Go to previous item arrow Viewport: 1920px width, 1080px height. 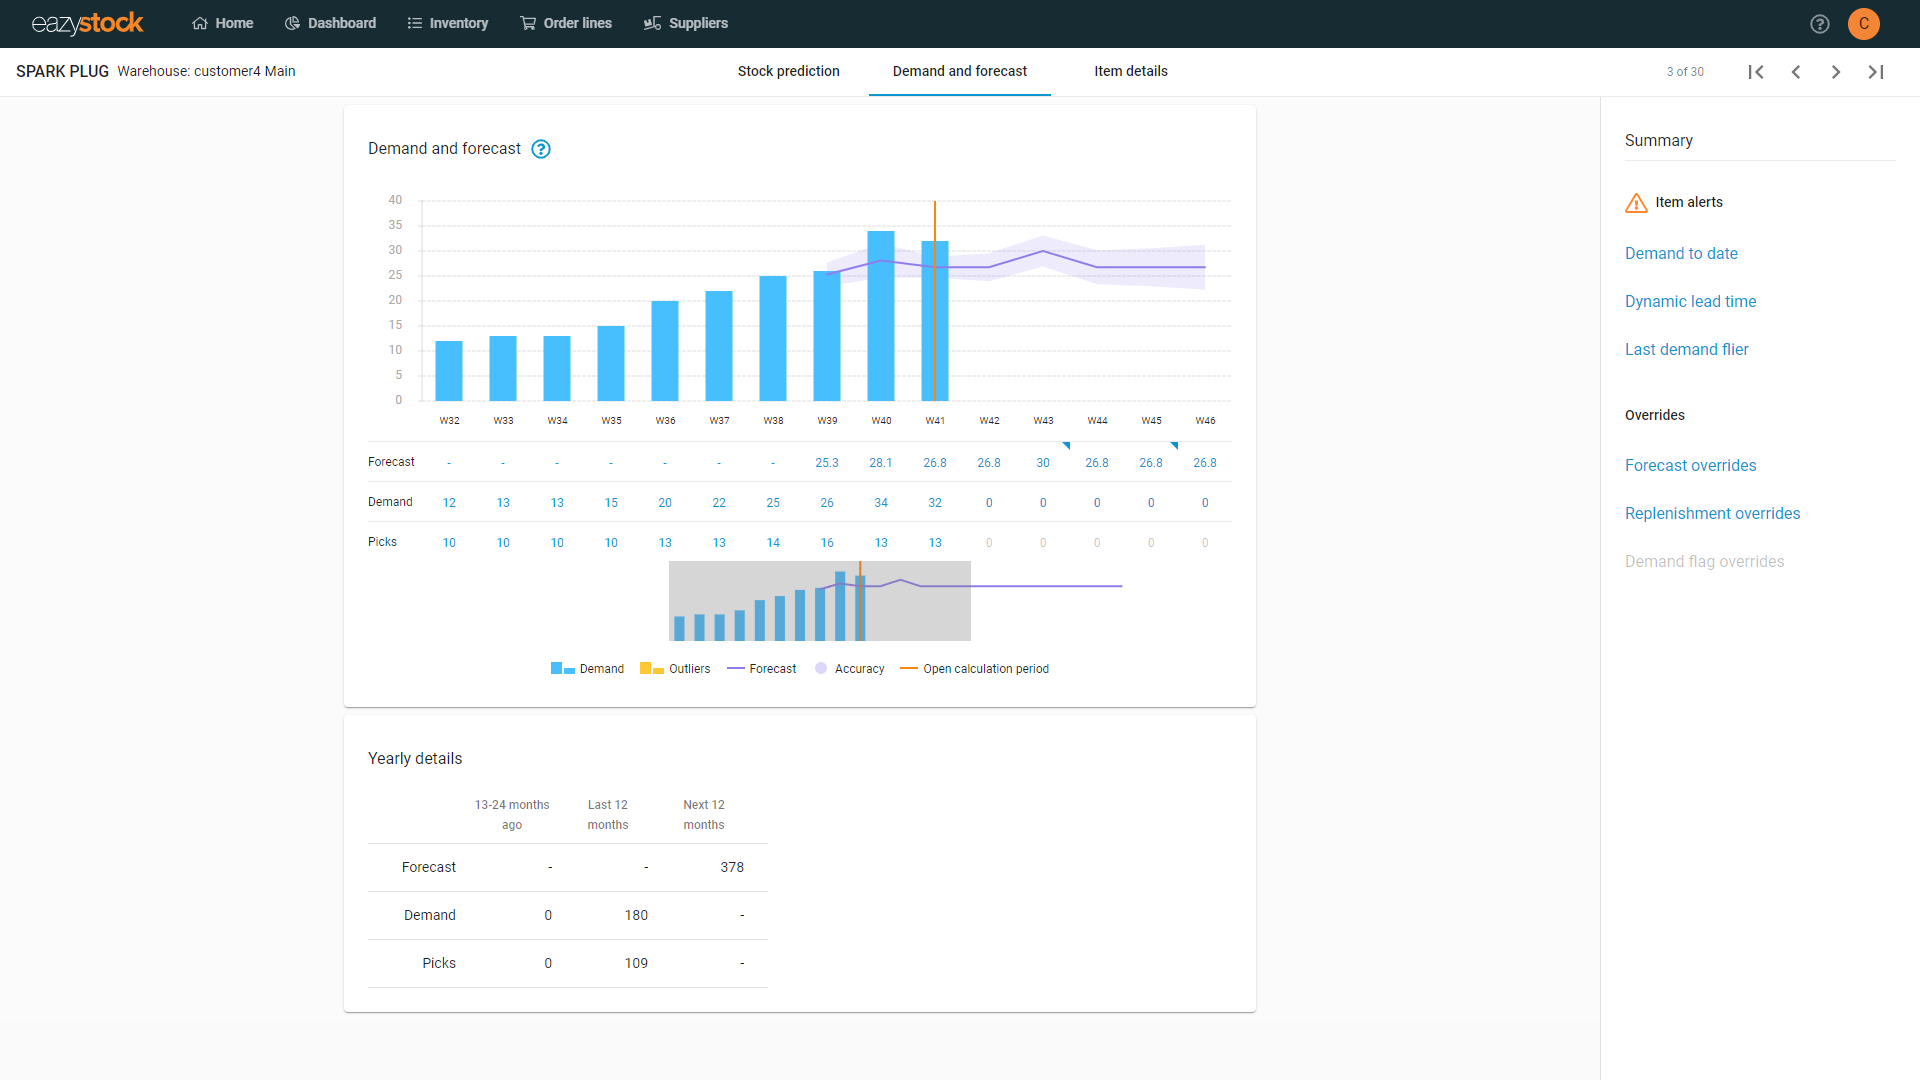[1796, 72]
